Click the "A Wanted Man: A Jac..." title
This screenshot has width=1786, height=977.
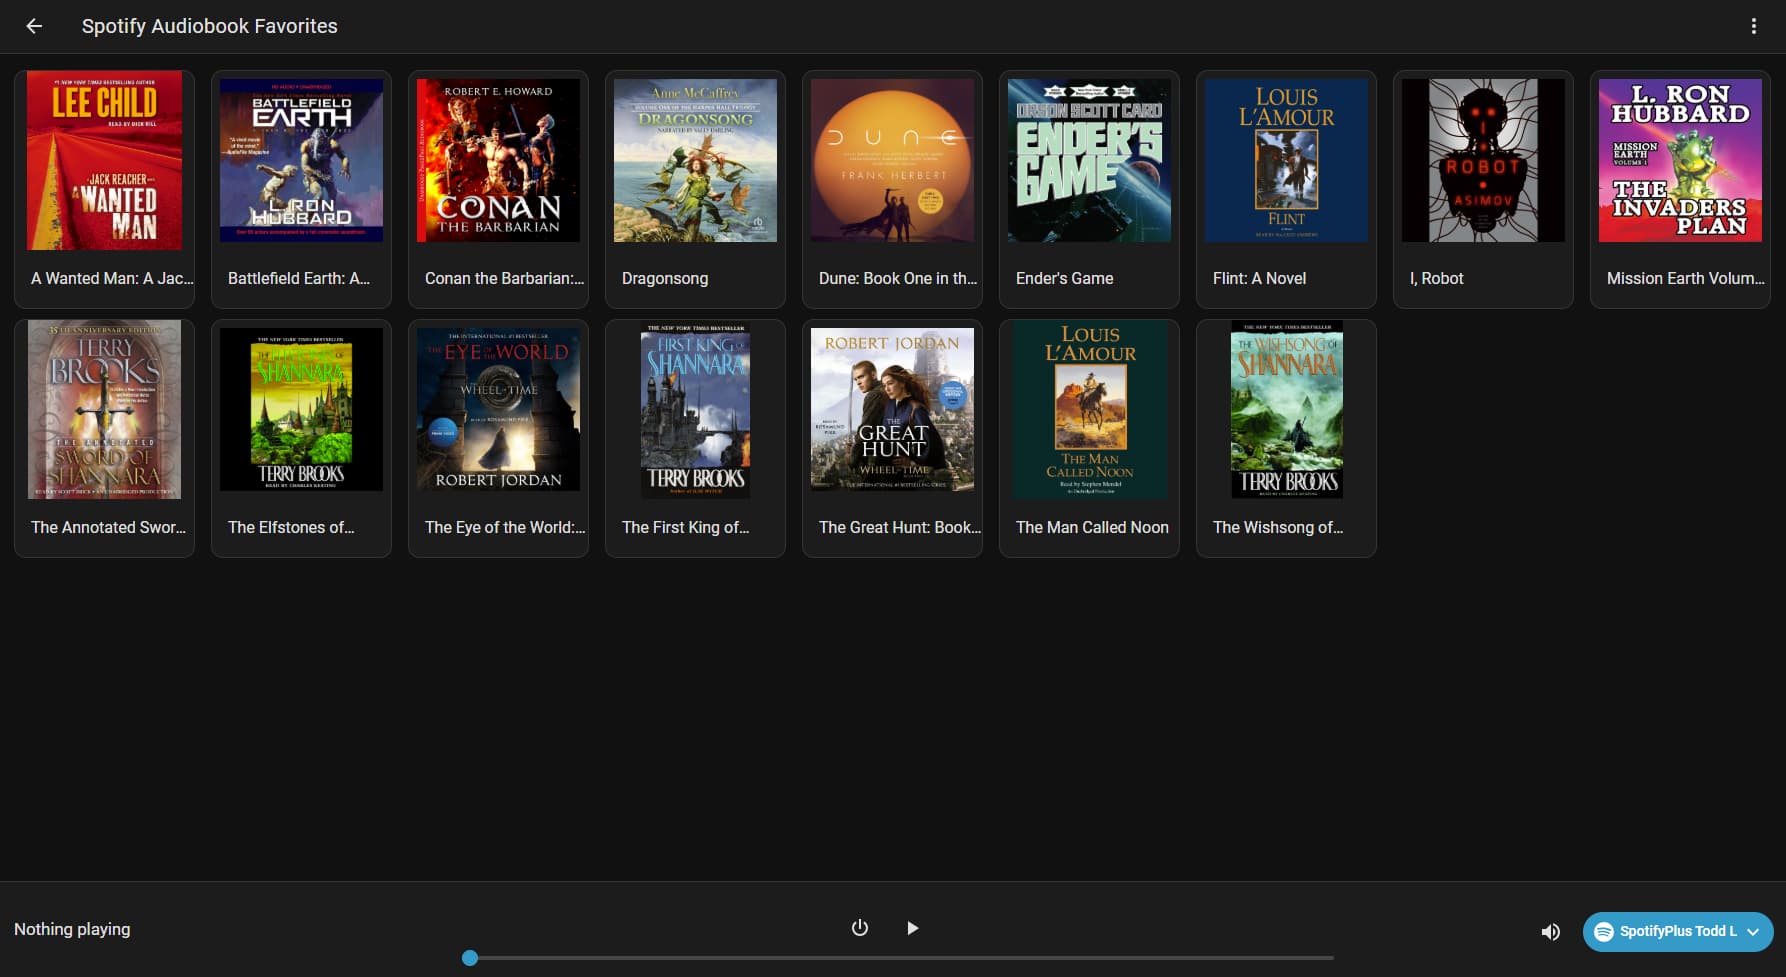tap(112, 278)
